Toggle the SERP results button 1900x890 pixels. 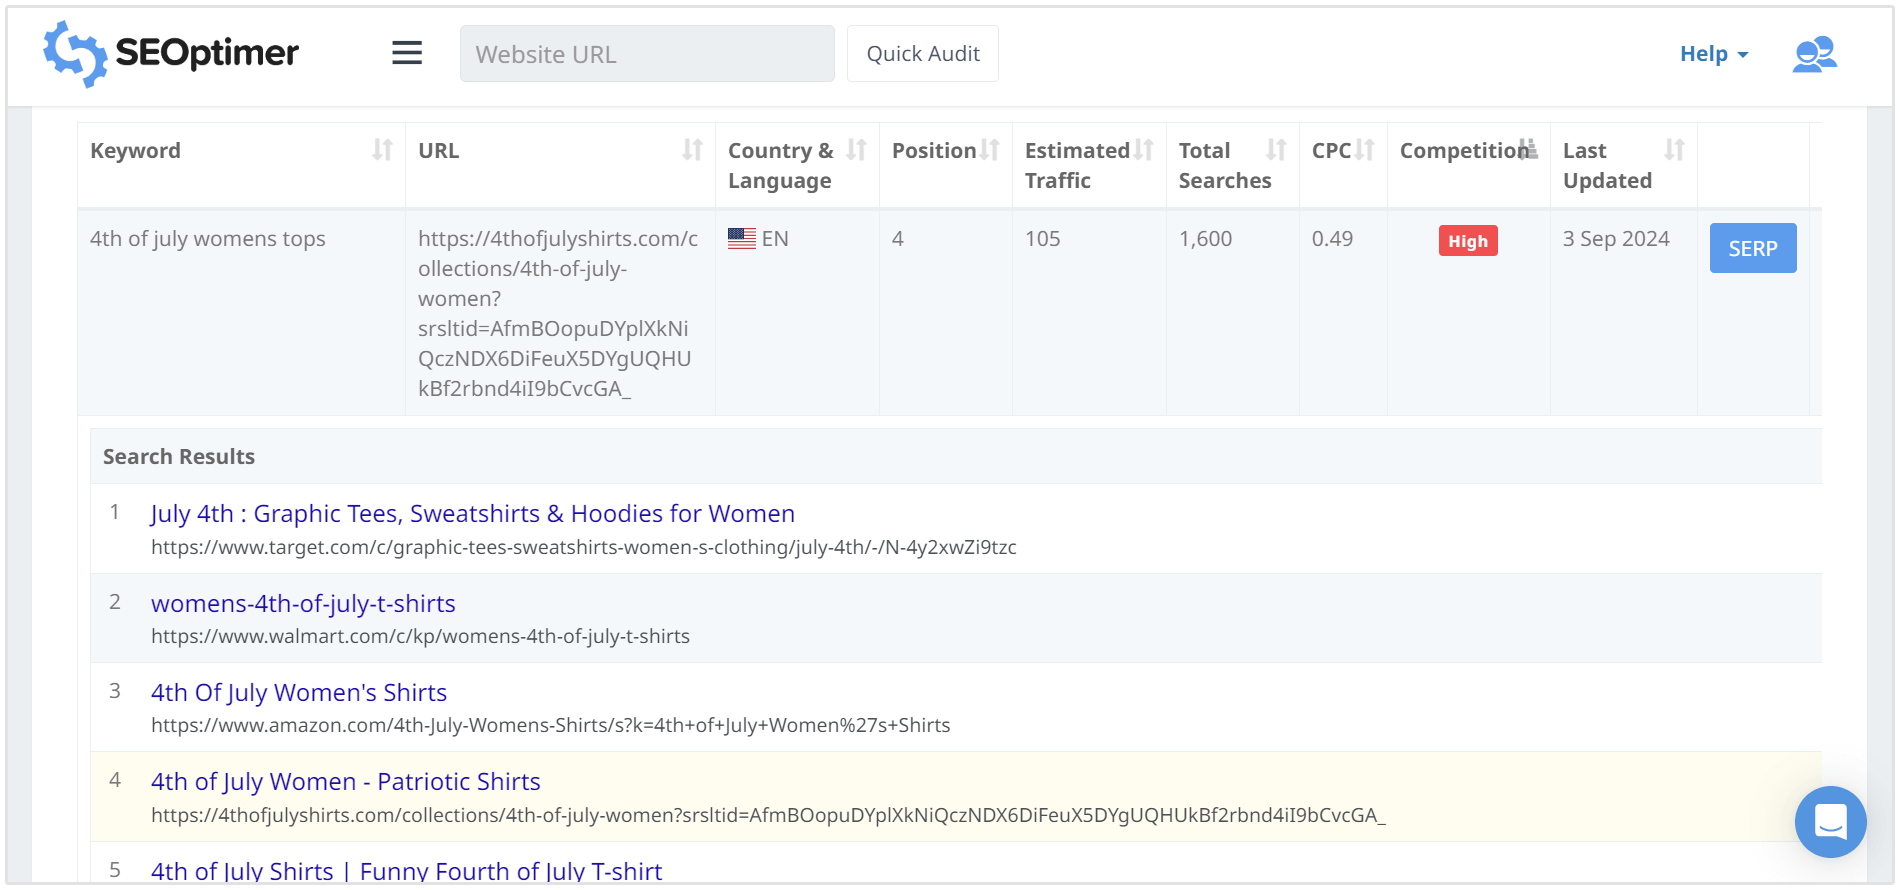(x=1752, y=248)
